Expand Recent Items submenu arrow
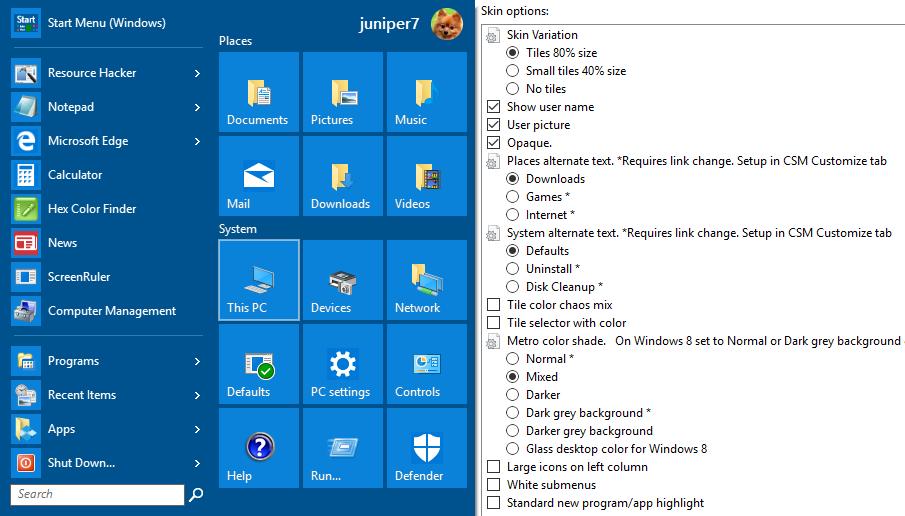Image resolution: width=905 pixels, height=516 pixels. pos(197,395)
